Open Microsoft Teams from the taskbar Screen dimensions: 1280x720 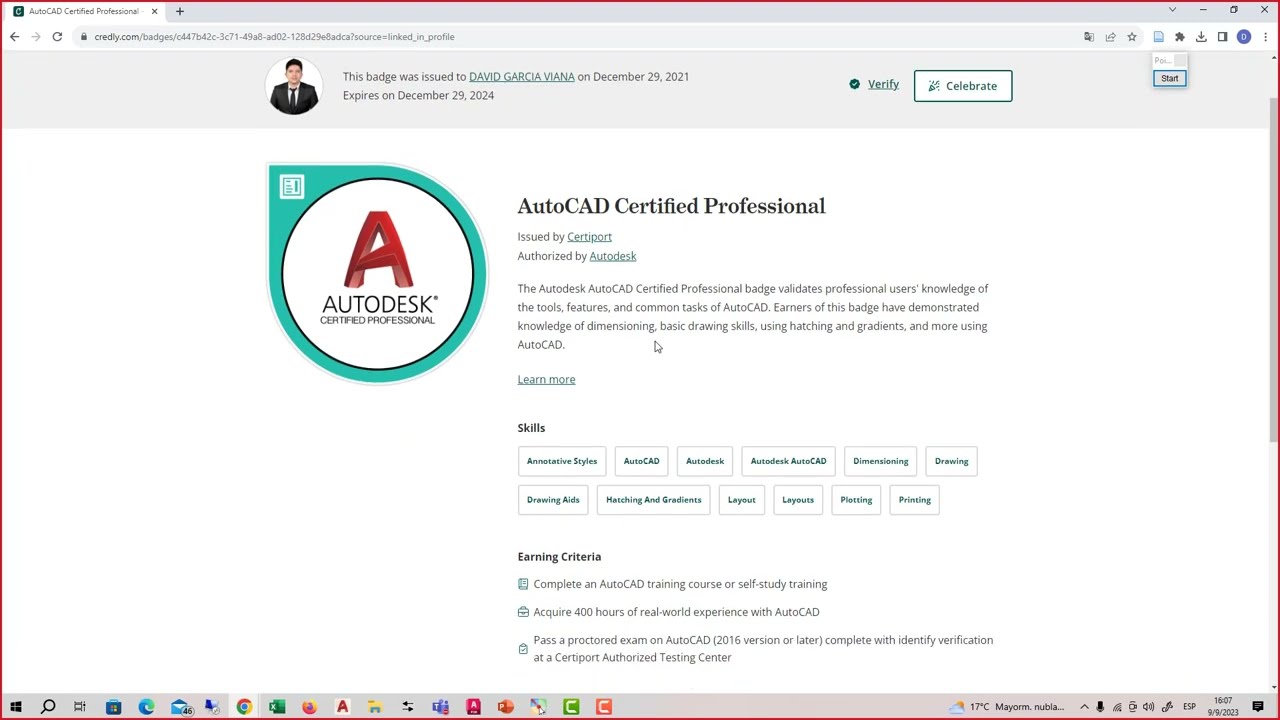click(441, 707)
